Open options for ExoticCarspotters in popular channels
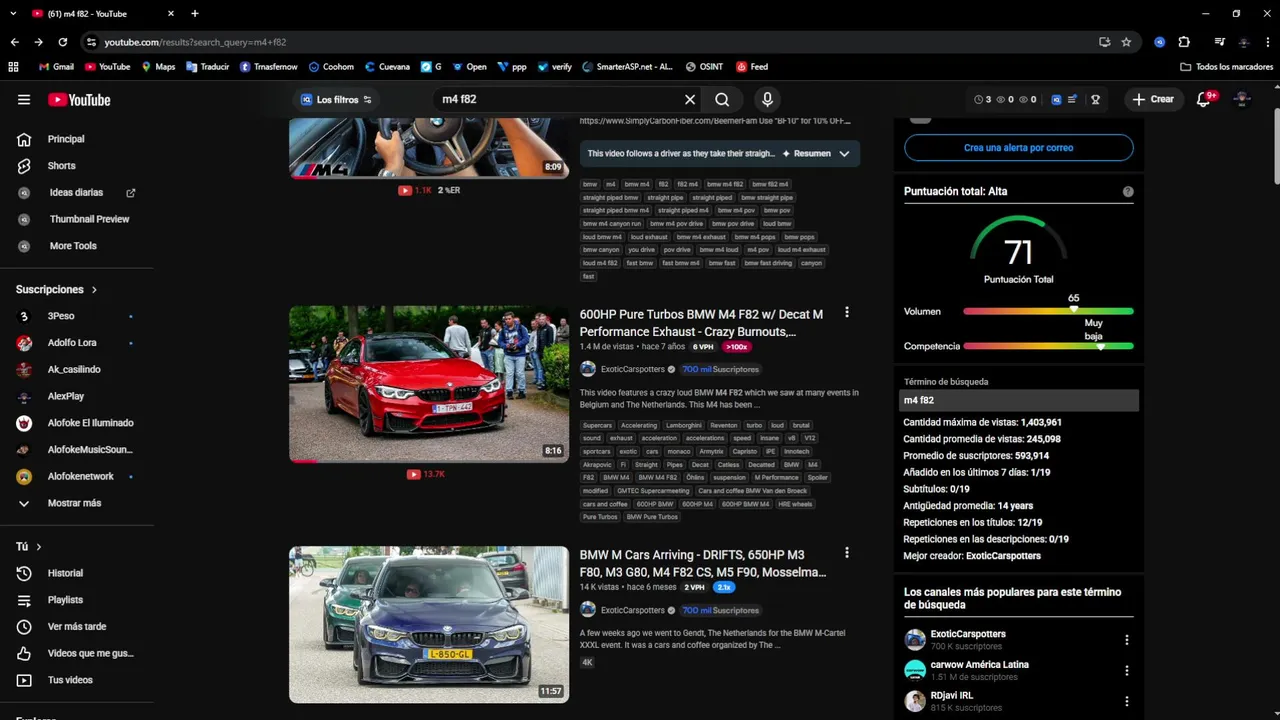The height and width of the screenshot is (720, 1280). coord(1127,640)
